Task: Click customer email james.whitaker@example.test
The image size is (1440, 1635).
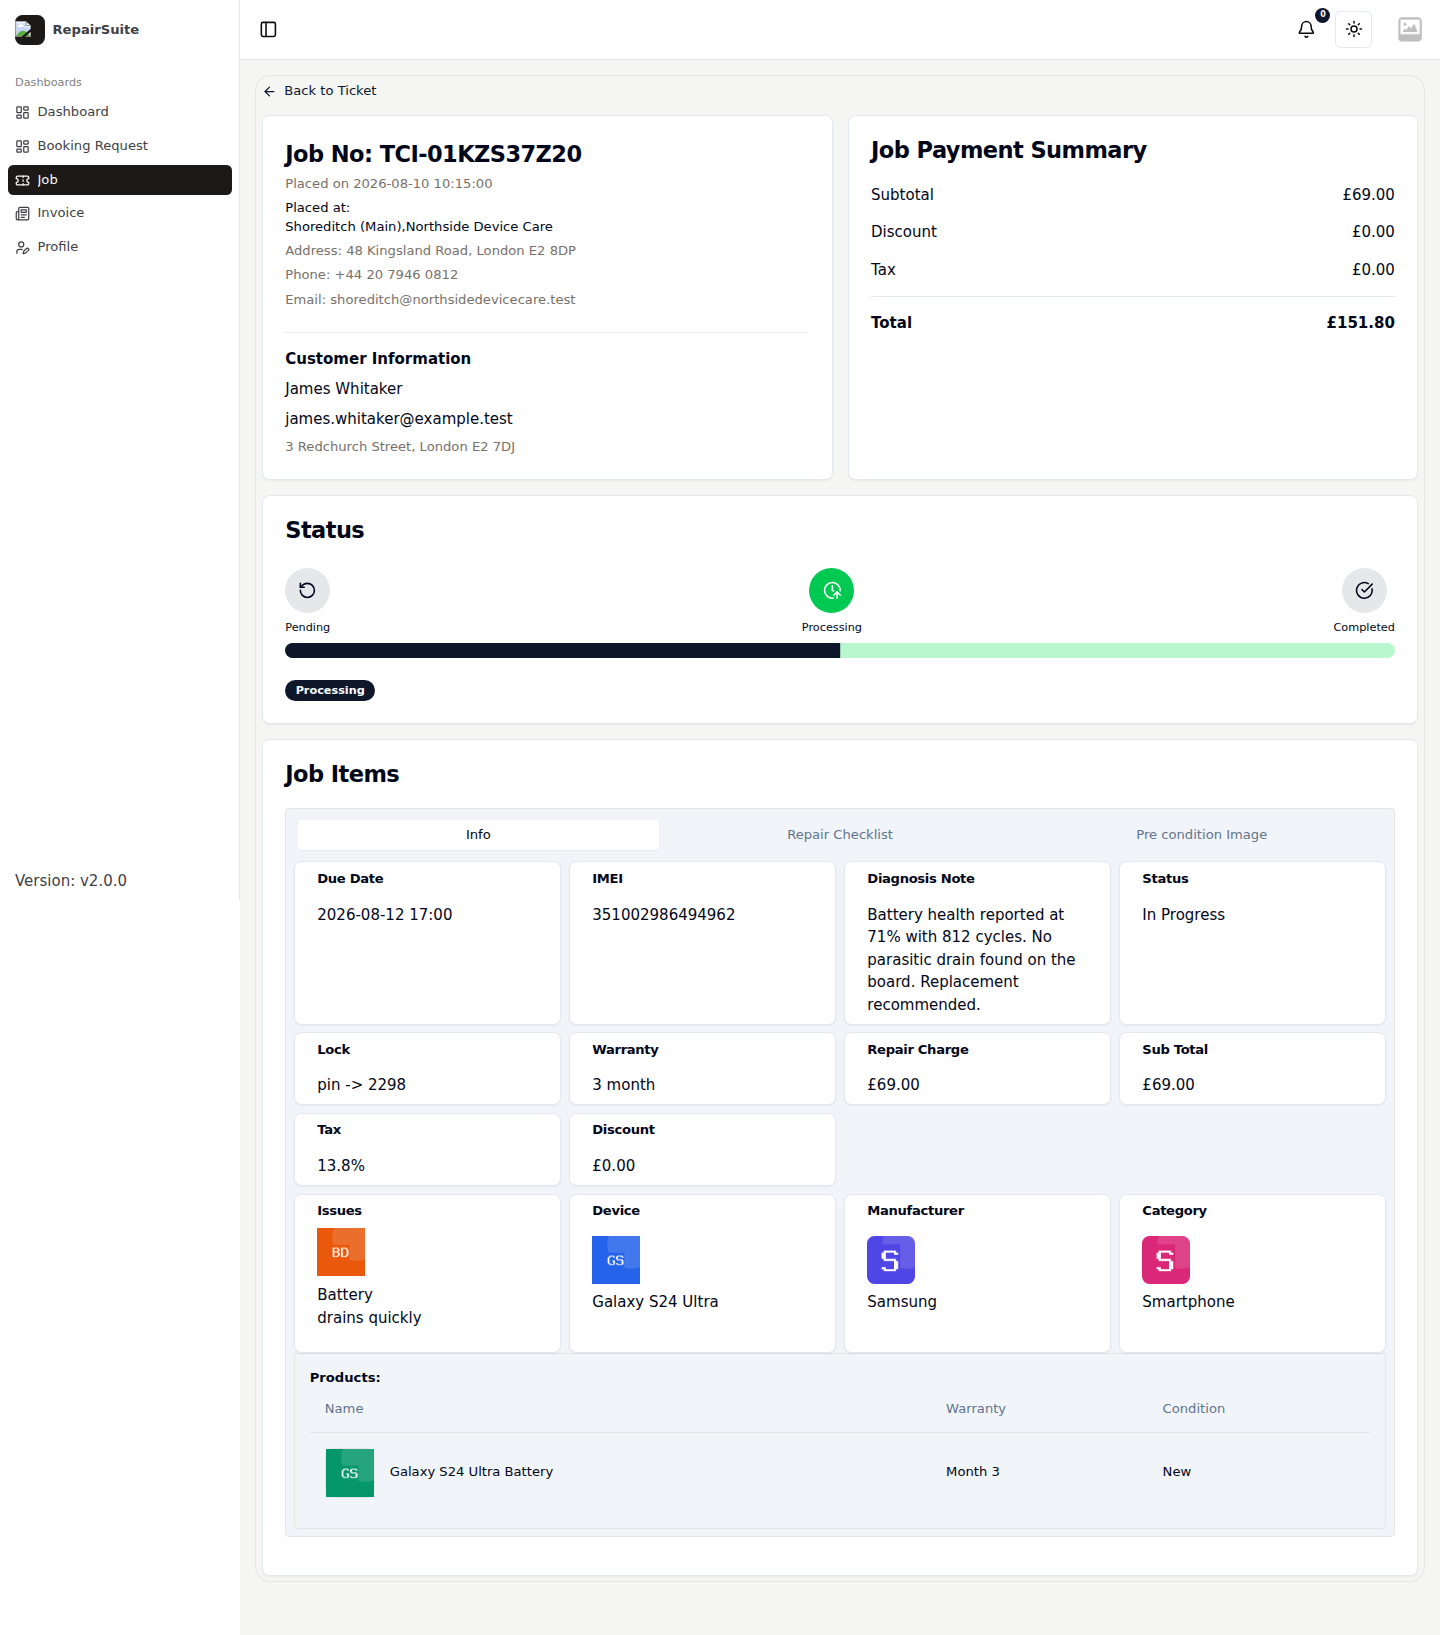Action: pyautogui.click(x=398, y=419)
